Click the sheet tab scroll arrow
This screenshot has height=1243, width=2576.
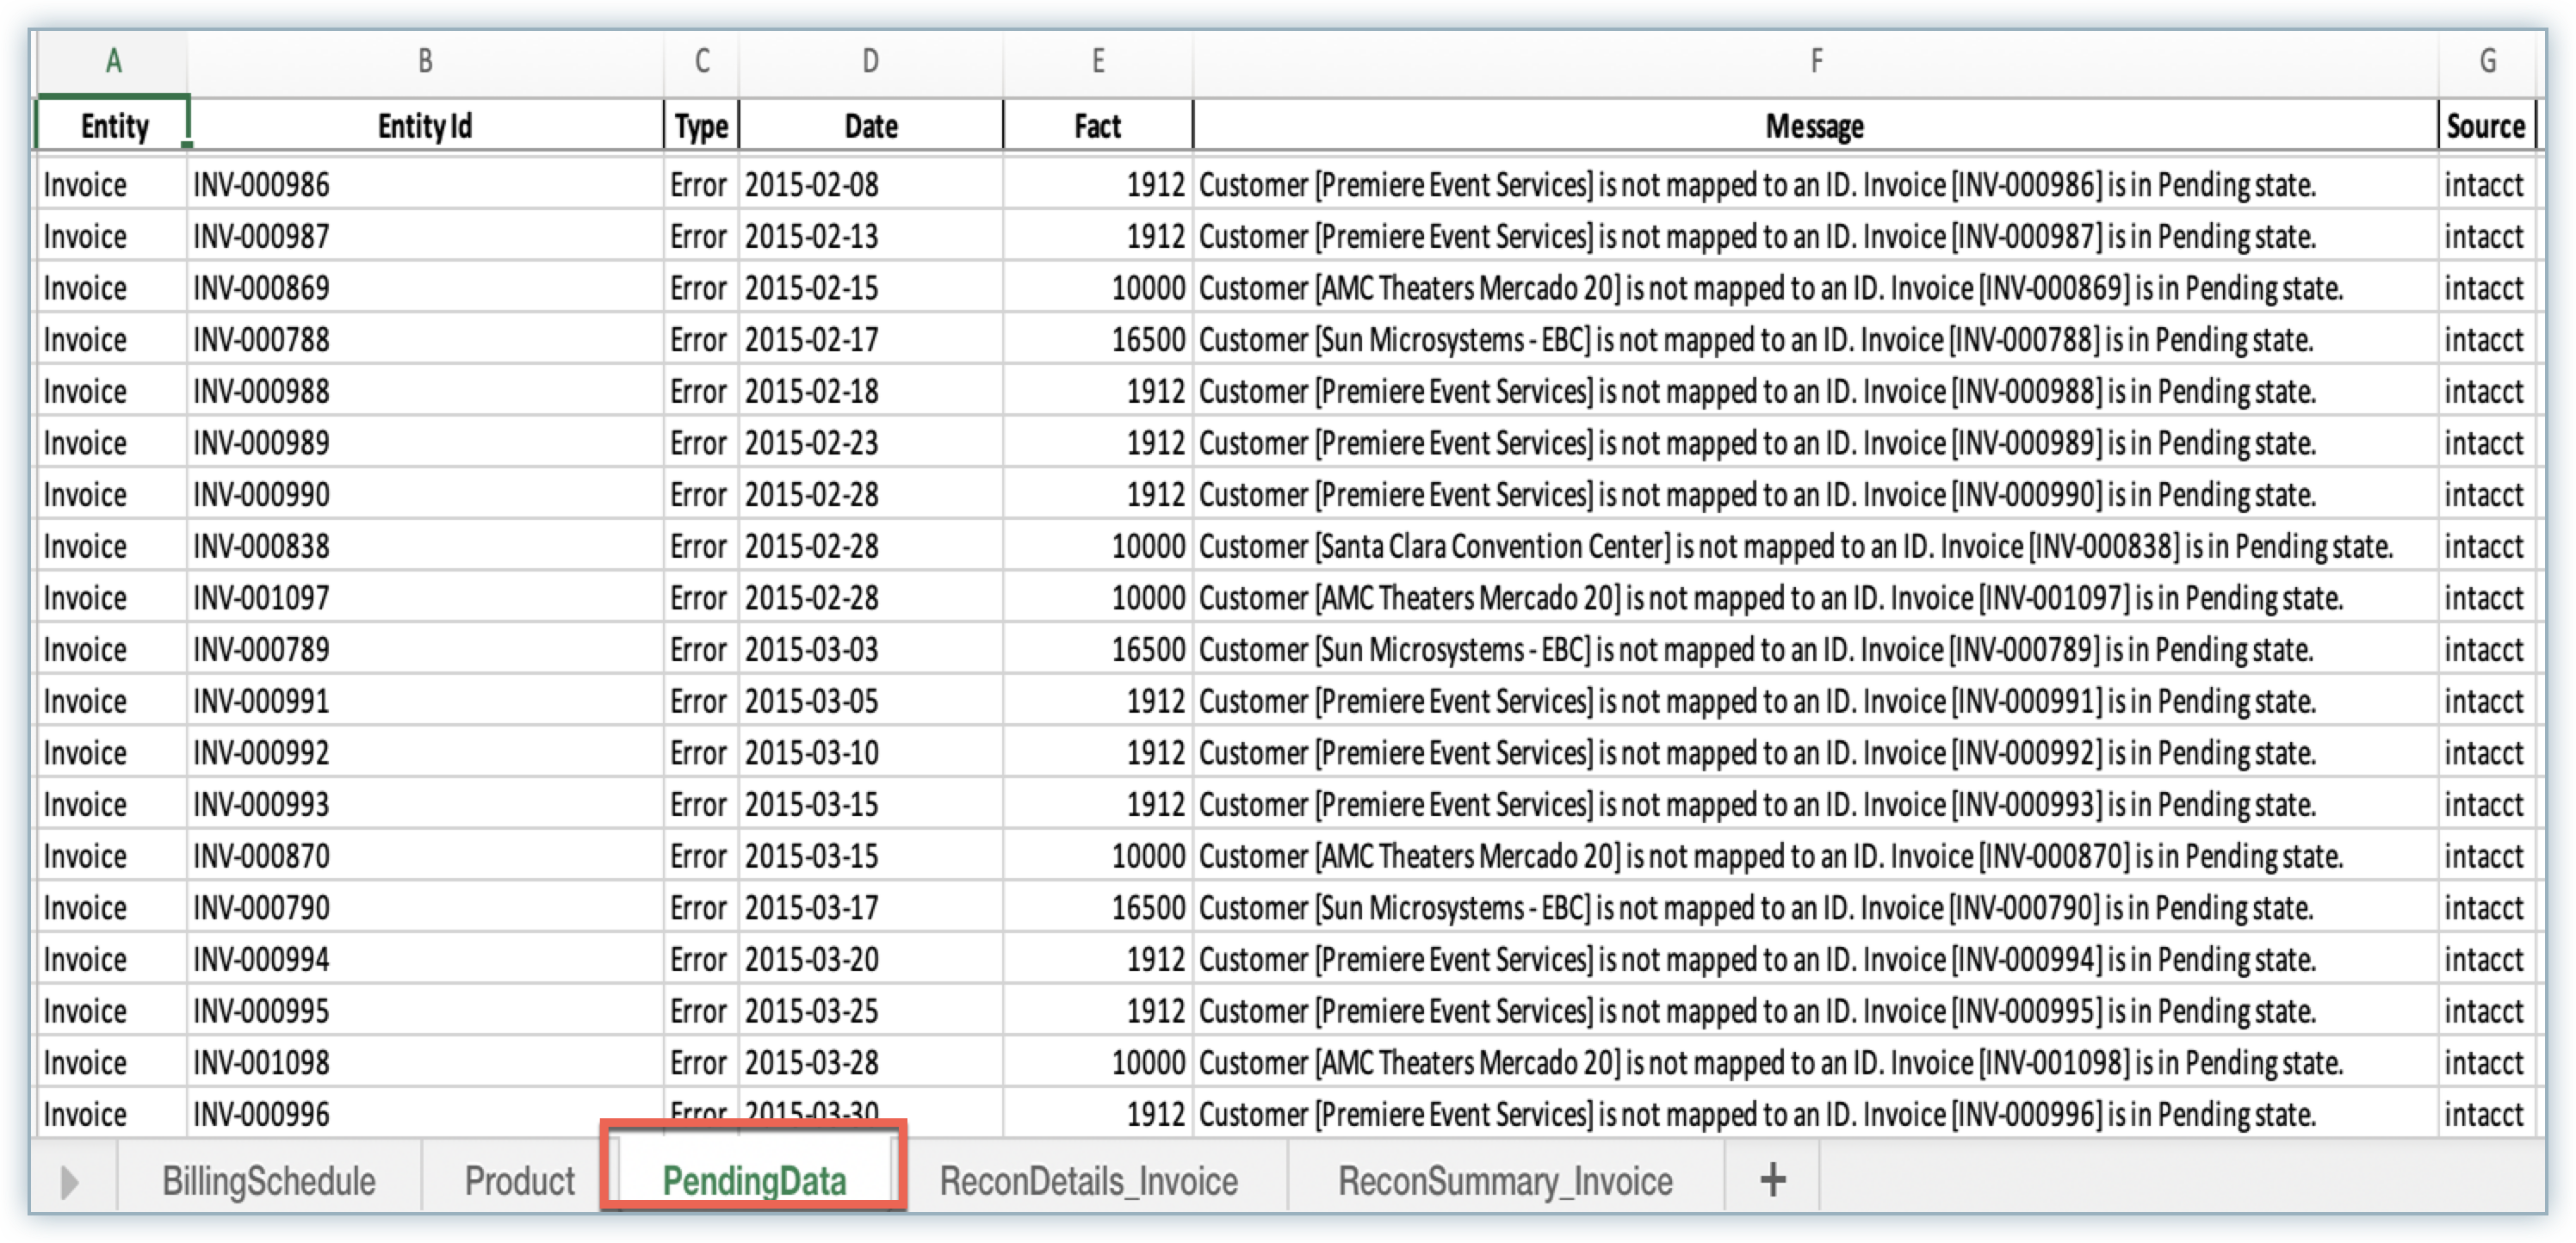tap(69, 1182)
